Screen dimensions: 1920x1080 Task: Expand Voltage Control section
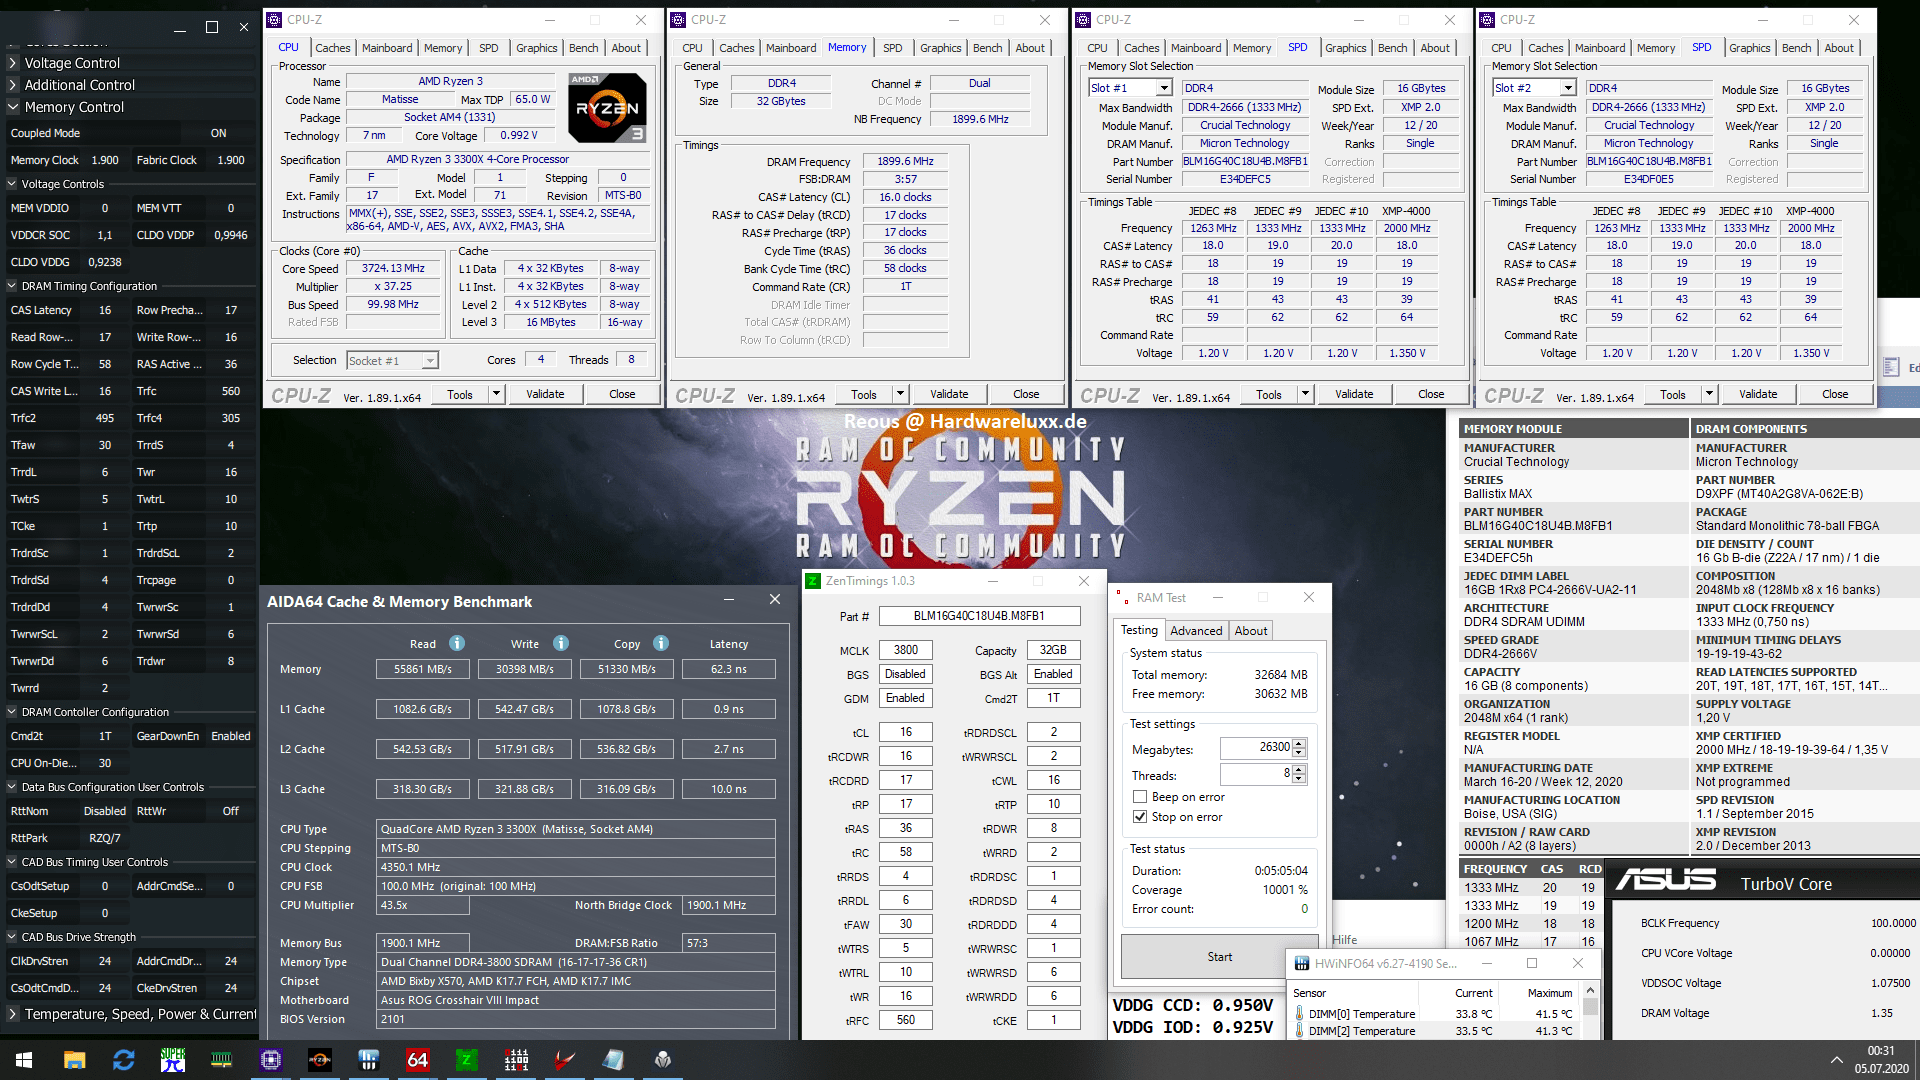[x=72, y=63]
